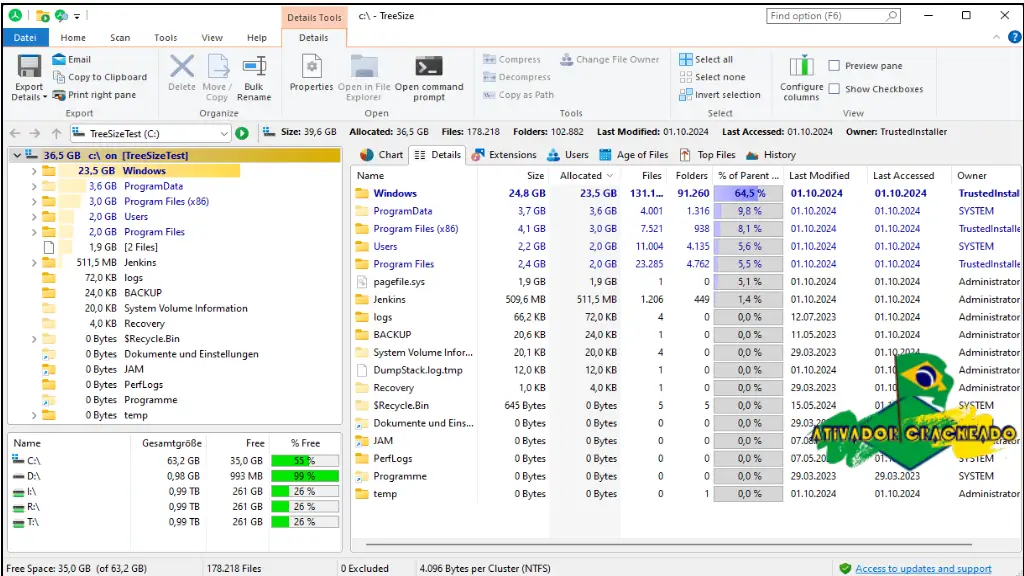The height and width of the screenshot is (576, 1024).
Task: Expand the Users tree node
Action: [x=34, y=217]
